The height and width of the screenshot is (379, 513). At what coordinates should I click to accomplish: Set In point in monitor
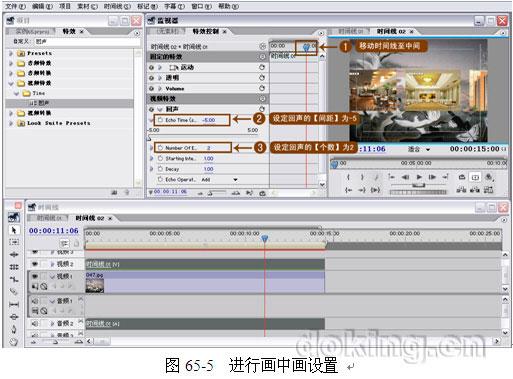pyautogui.click(x=348, y=177)
